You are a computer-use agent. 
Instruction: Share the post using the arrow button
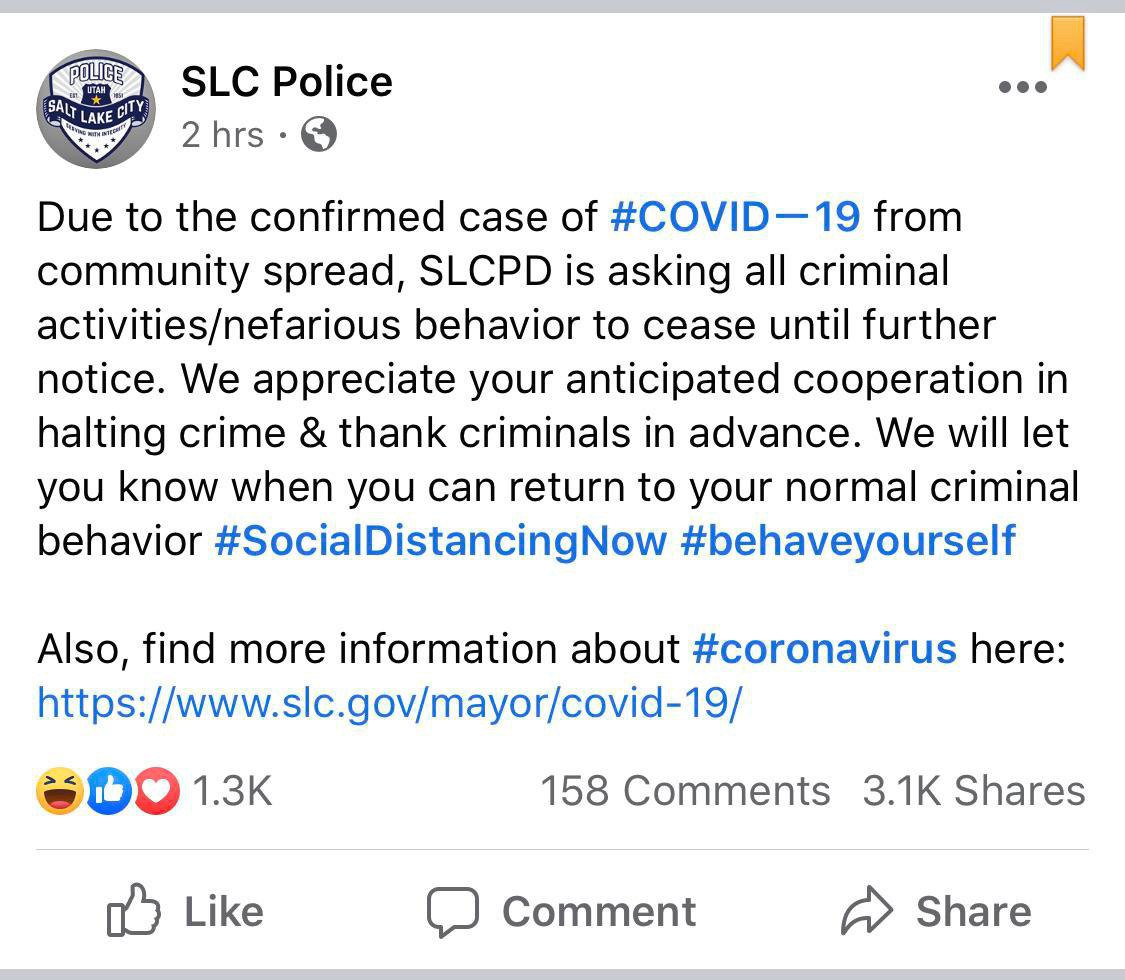click(x=936, y=911)
